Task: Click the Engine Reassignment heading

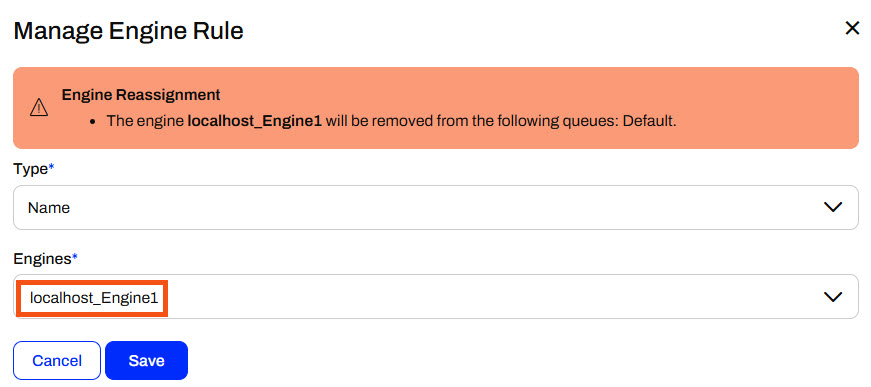Action: pyautogui.click(x=141, y=95)
